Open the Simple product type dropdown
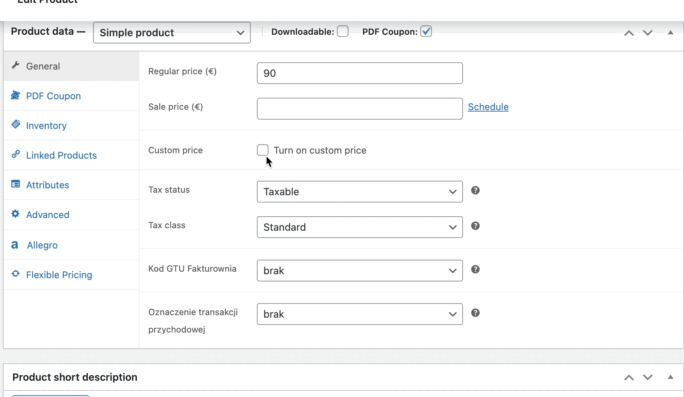The height and width of the screenshot is (397, 684). pos(172,33)
